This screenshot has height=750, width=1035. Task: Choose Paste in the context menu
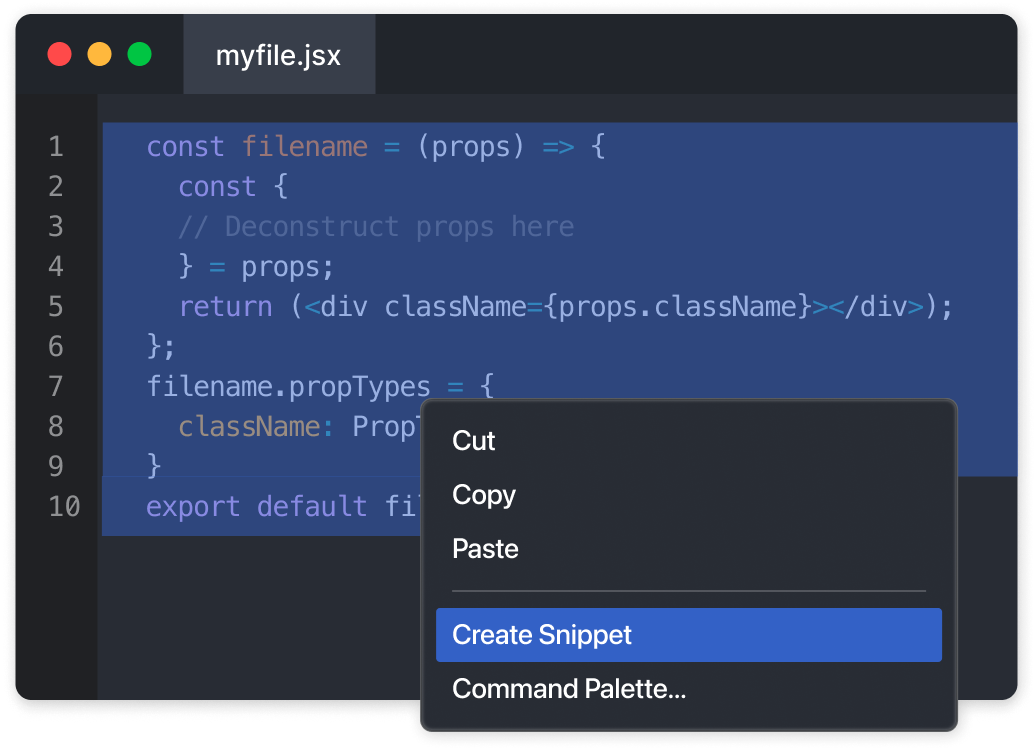tap(485, 548)
